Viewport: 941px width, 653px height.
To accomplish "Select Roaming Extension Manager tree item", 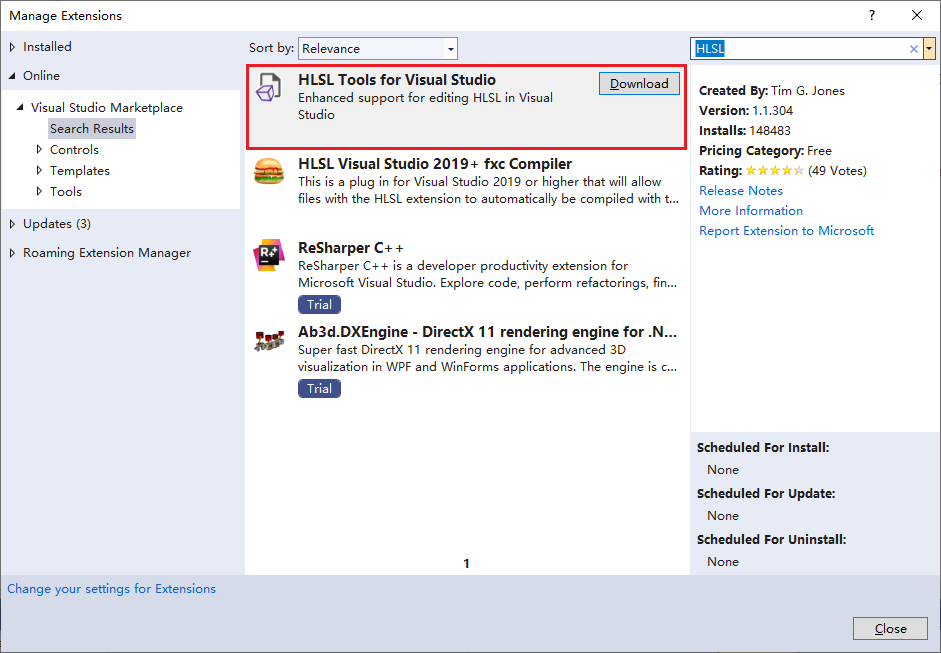I will click(x=107, y=253).
